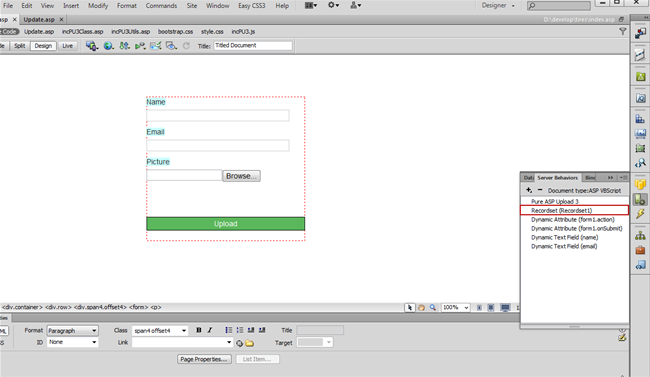
Task: Open the Site person icon menu
Action: tap(356, 5)
